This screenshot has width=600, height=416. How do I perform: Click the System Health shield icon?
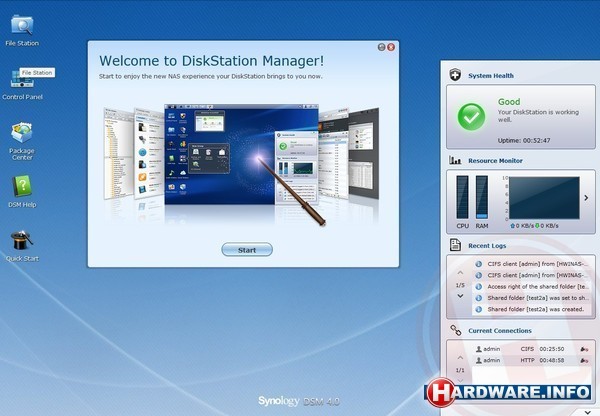point(455,75)
